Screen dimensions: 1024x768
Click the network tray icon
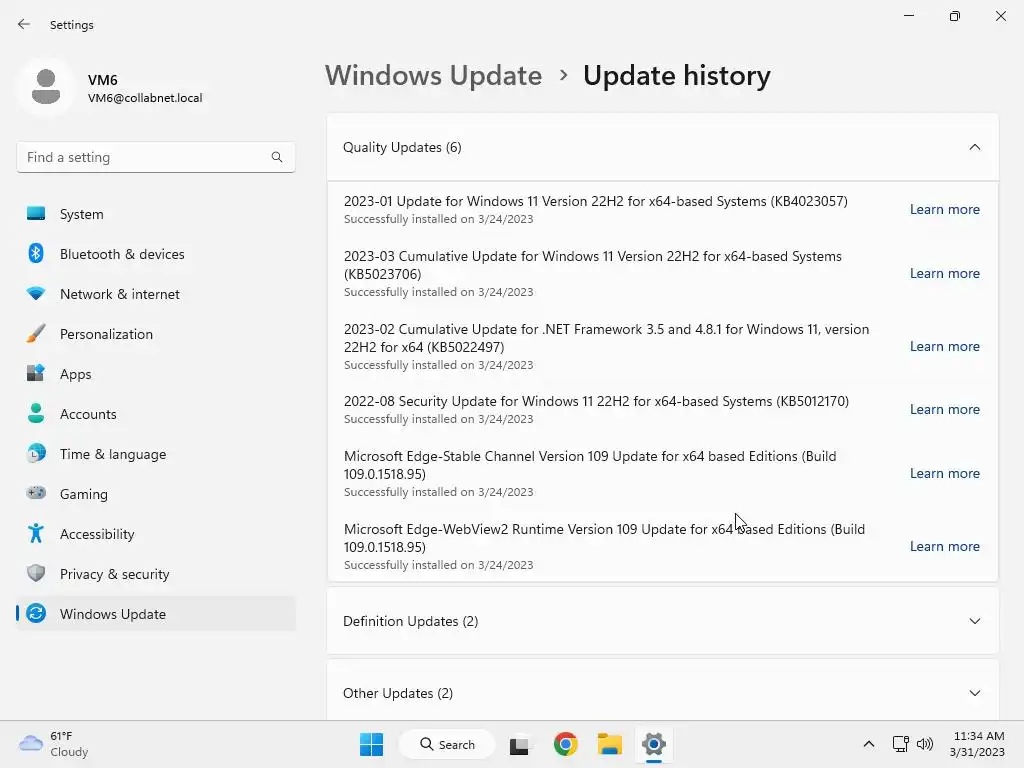(901, 744)
